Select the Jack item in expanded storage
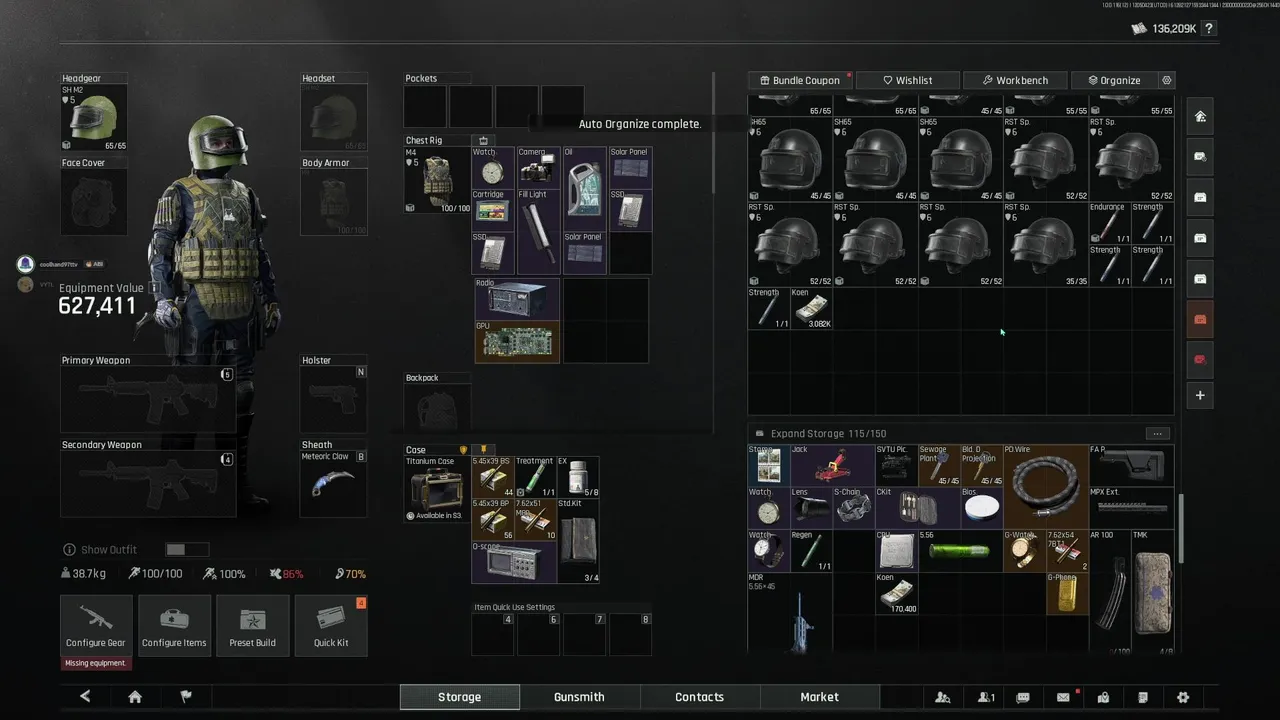Image resolution: width=1280 pixels, height=720 pixels. pos(831,465)
